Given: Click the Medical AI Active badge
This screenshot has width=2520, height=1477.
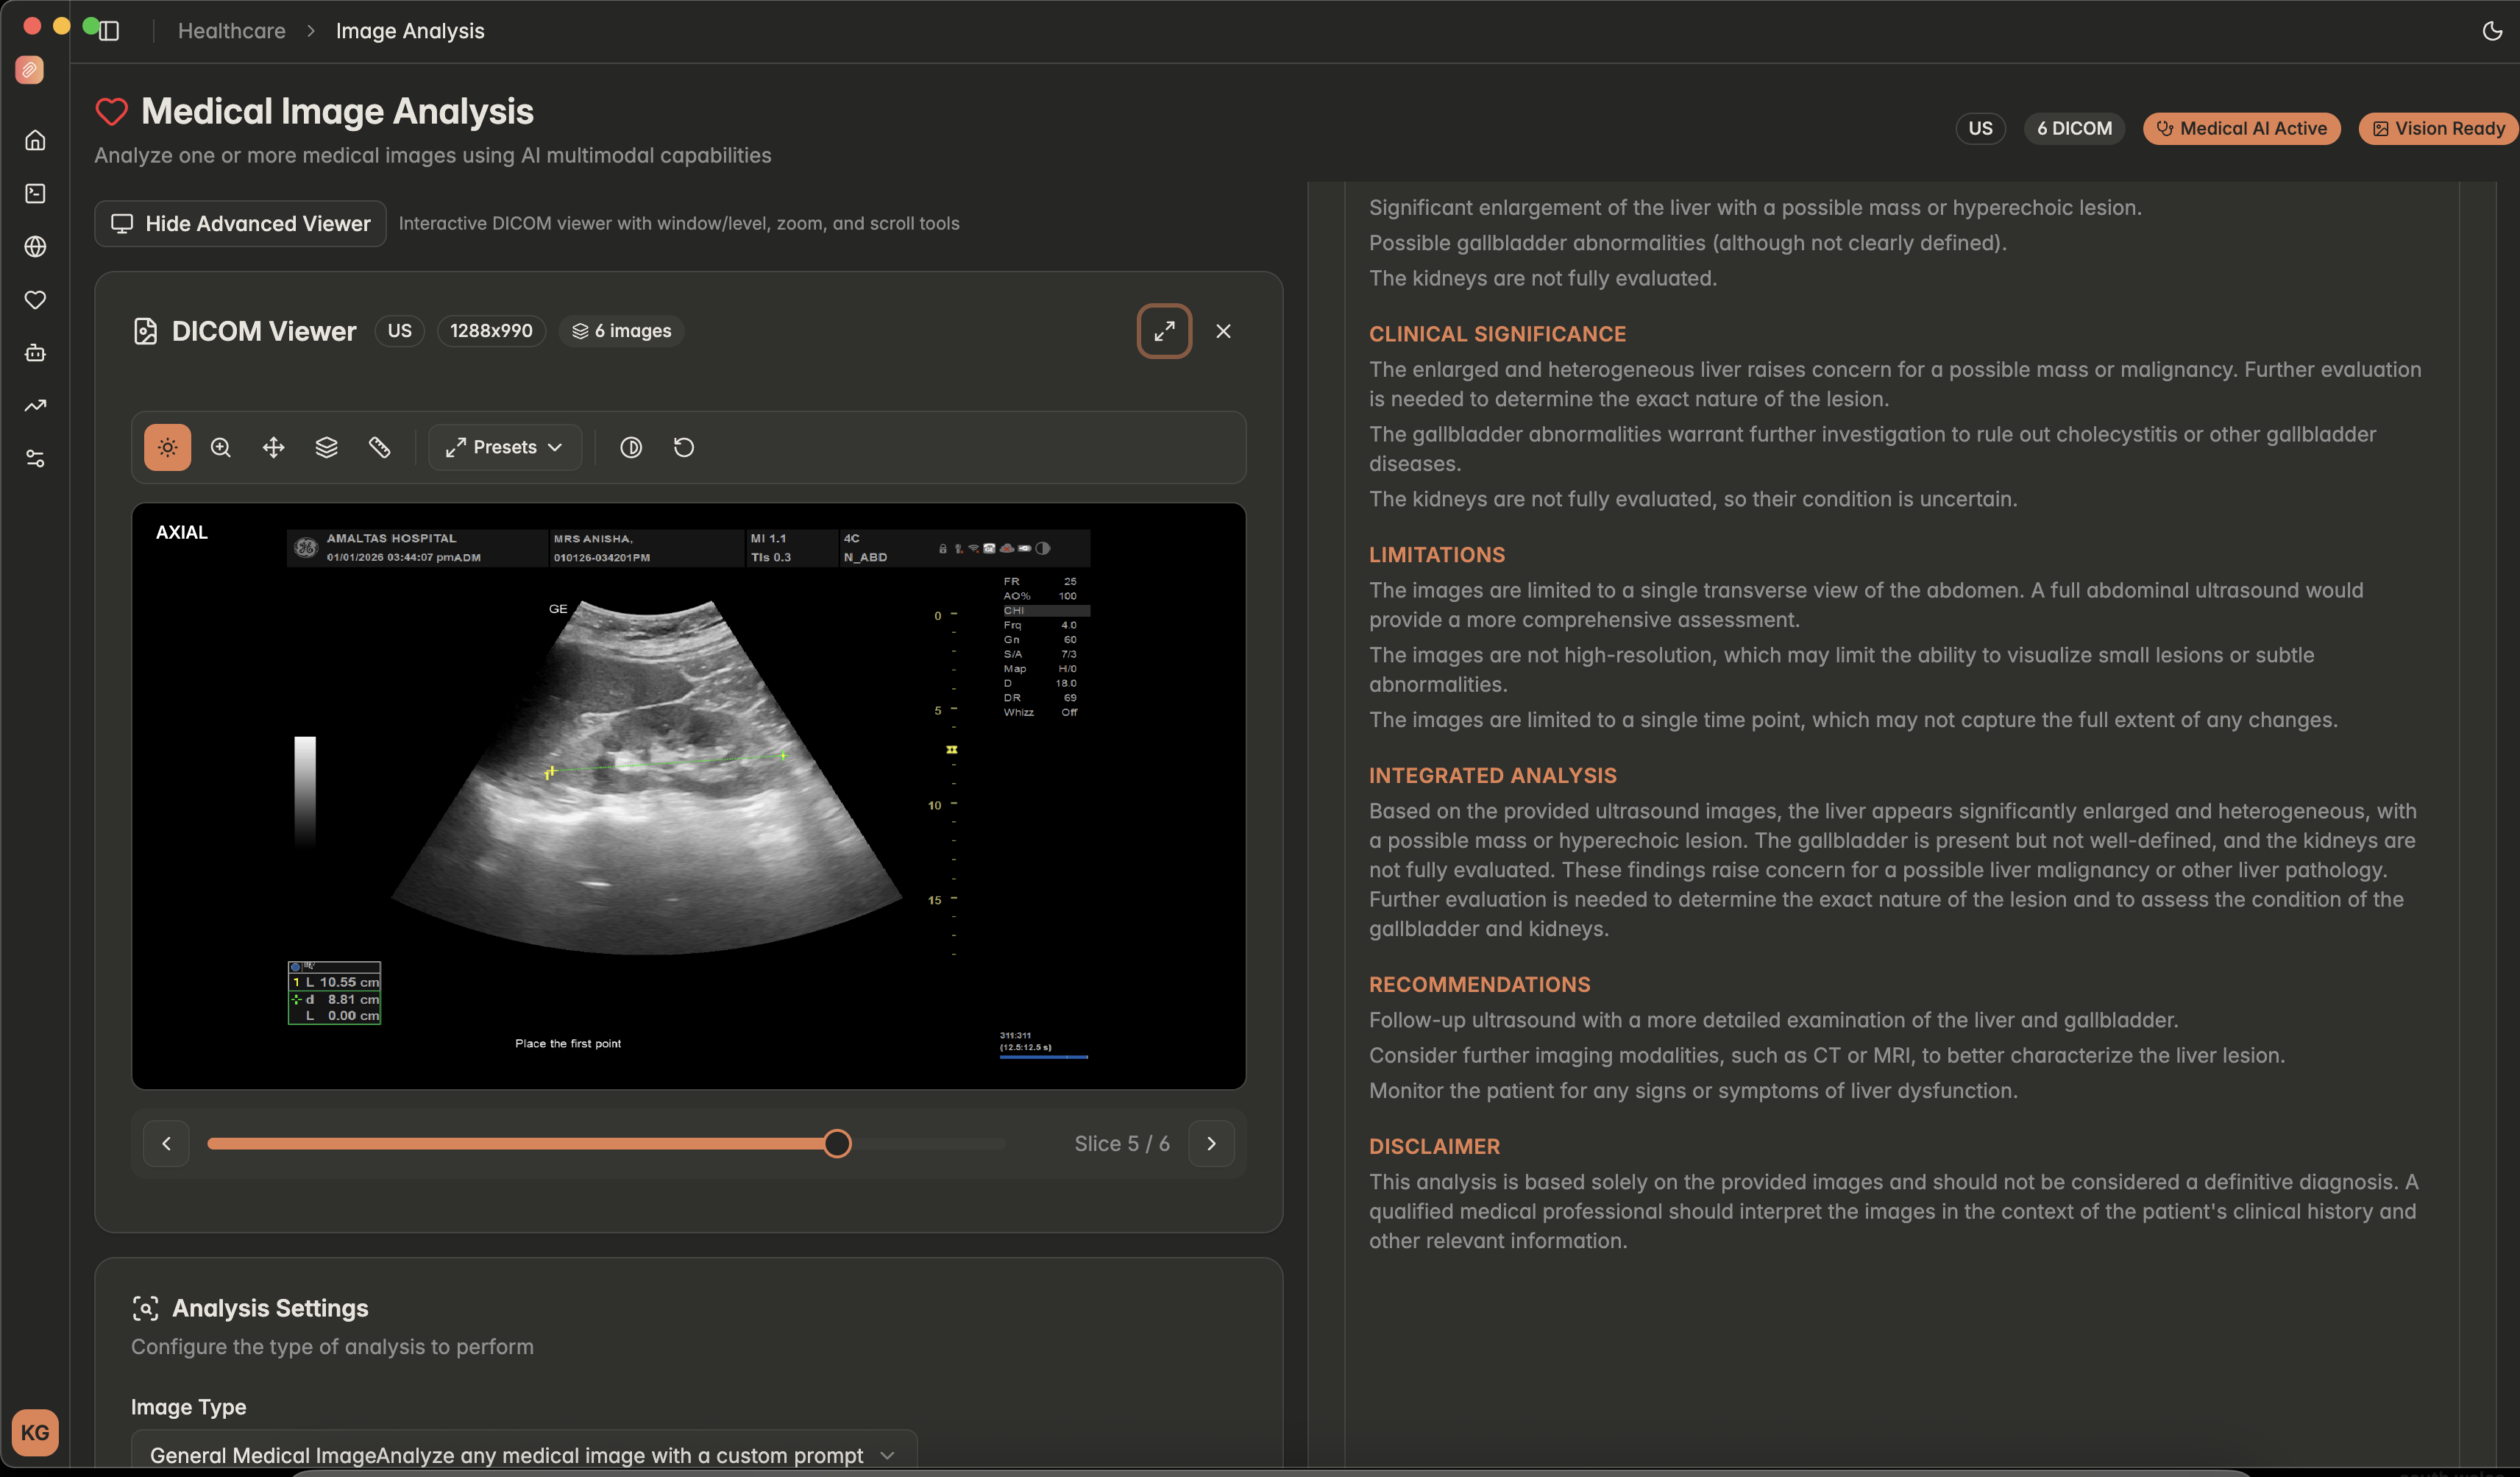Looking at the screenshot, I should pyautogui.click(x=2242, y=128).
